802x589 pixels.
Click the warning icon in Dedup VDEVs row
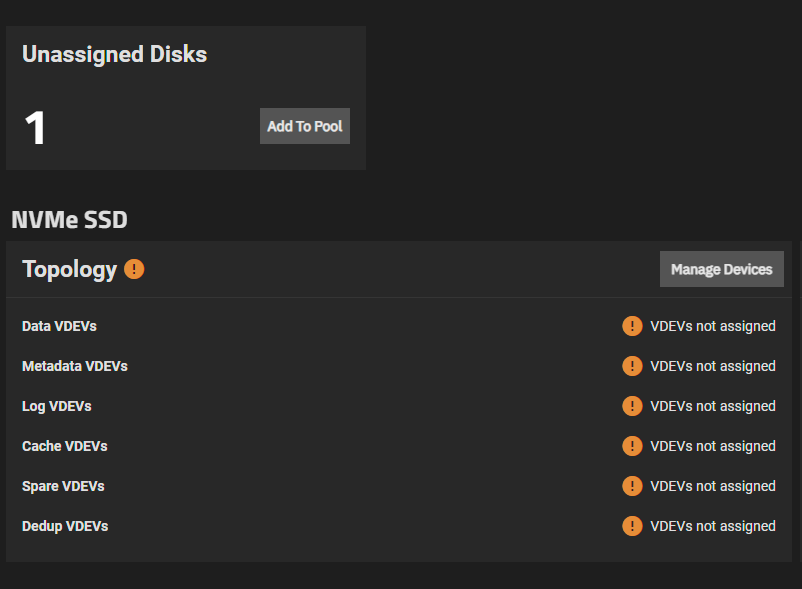[x=632, y=526]
